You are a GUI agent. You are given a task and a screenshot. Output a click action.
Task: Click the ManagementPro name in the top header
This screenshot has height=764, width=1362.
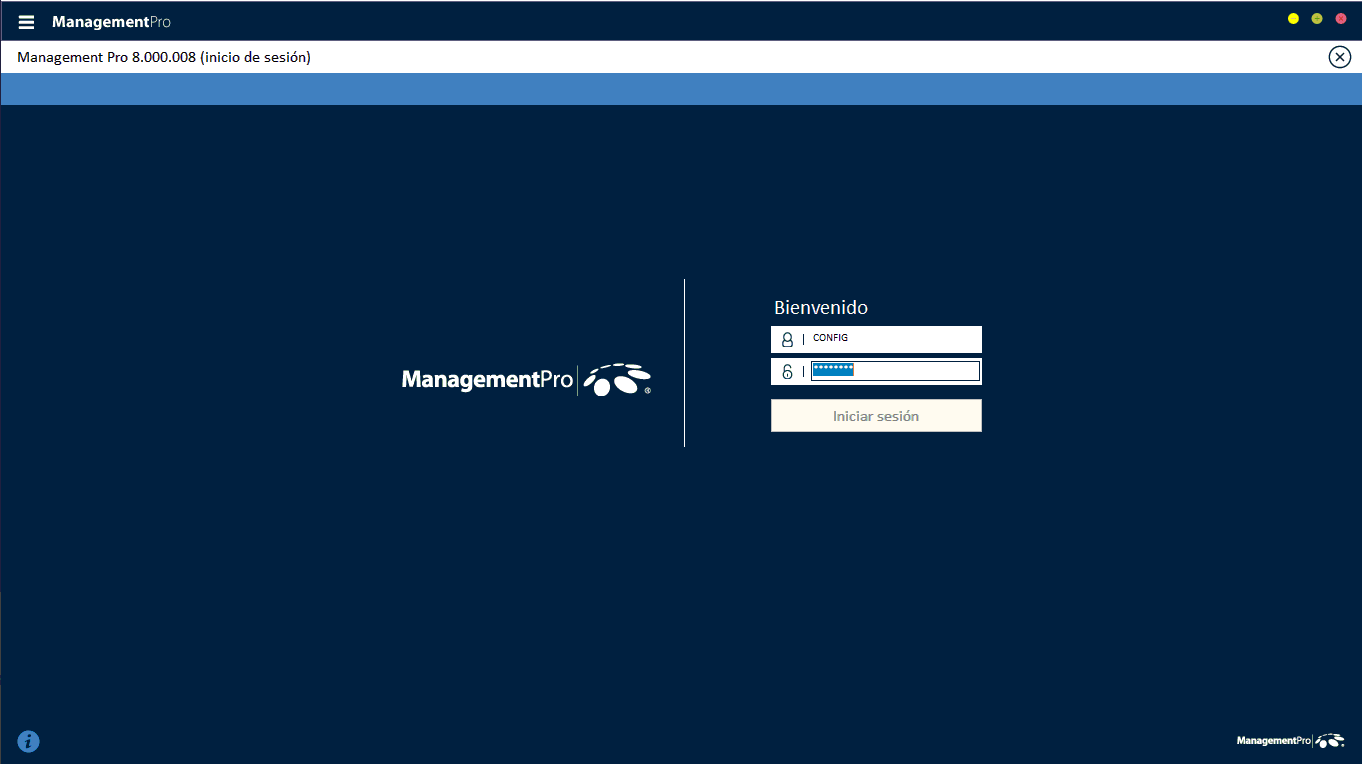tap(111, 22)
